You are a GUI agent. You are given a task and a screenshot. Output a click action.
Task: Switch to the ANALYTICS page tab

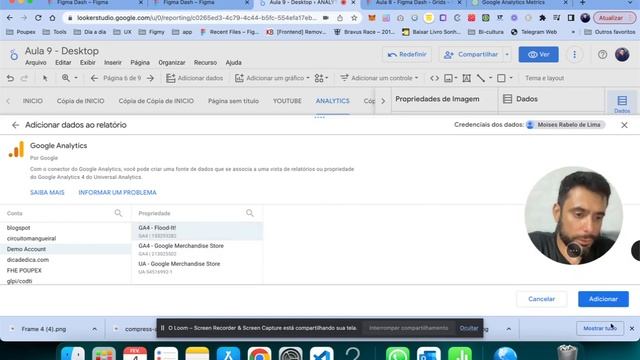pos(333,101)
